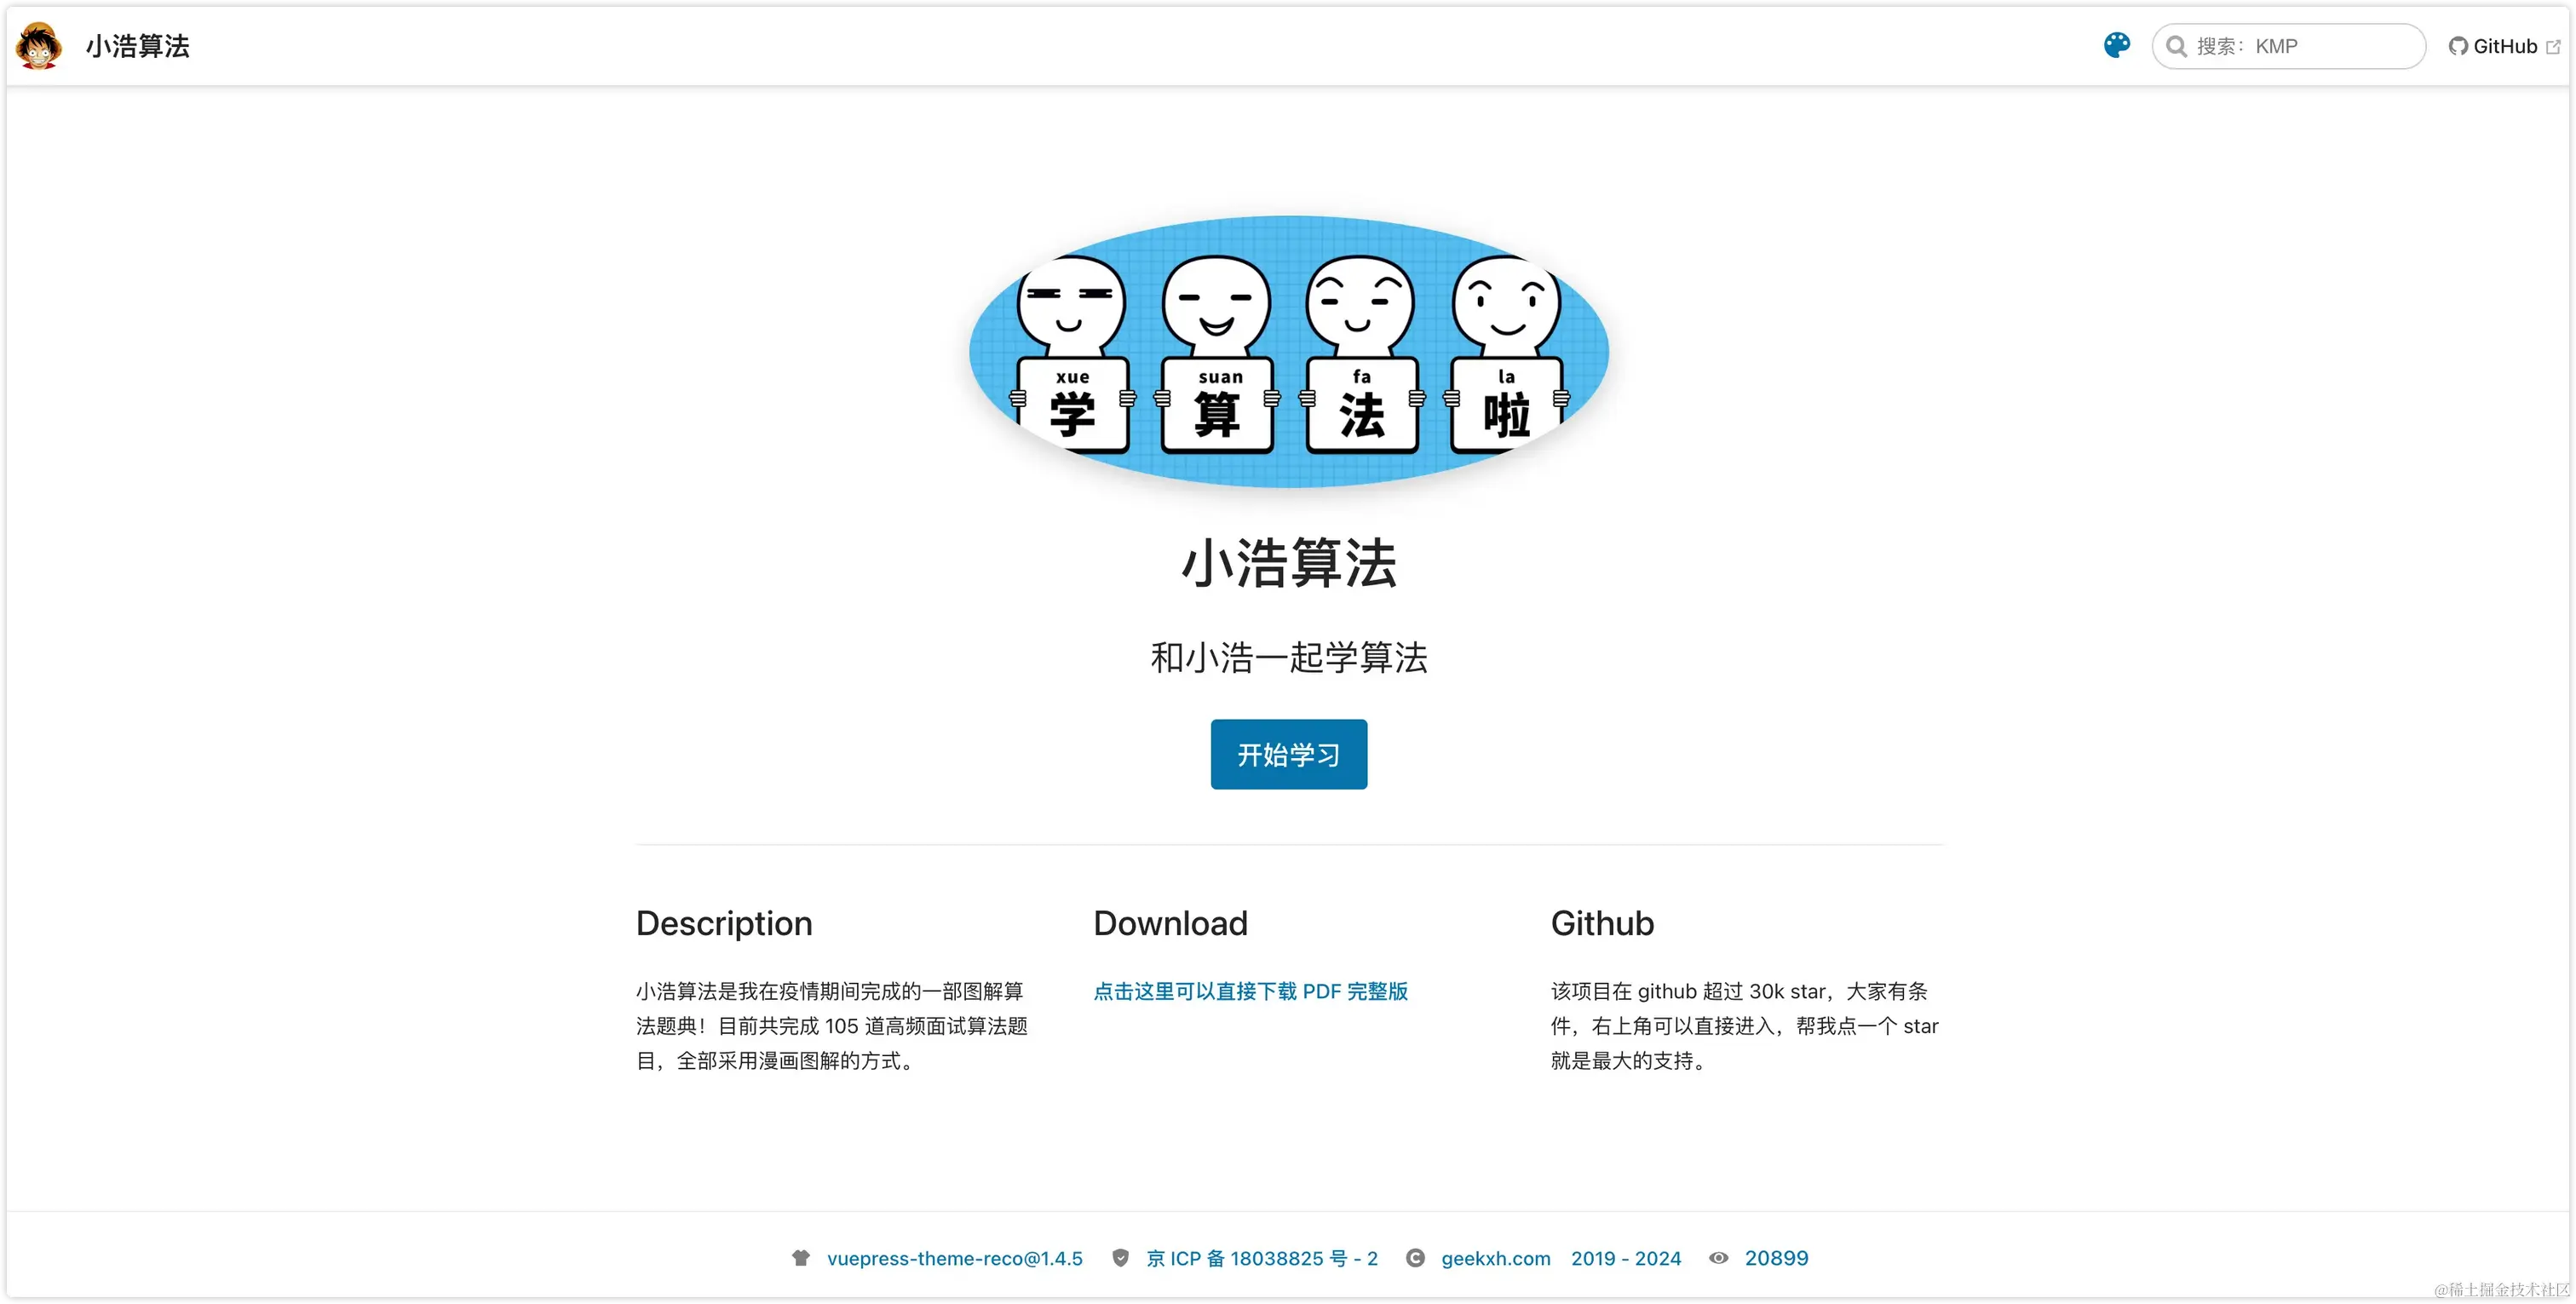Open the 京 ICP 备 18038825 link
Image resolution: width=2576 pixels, height=1304 pixels.
pos(1262,1258)
